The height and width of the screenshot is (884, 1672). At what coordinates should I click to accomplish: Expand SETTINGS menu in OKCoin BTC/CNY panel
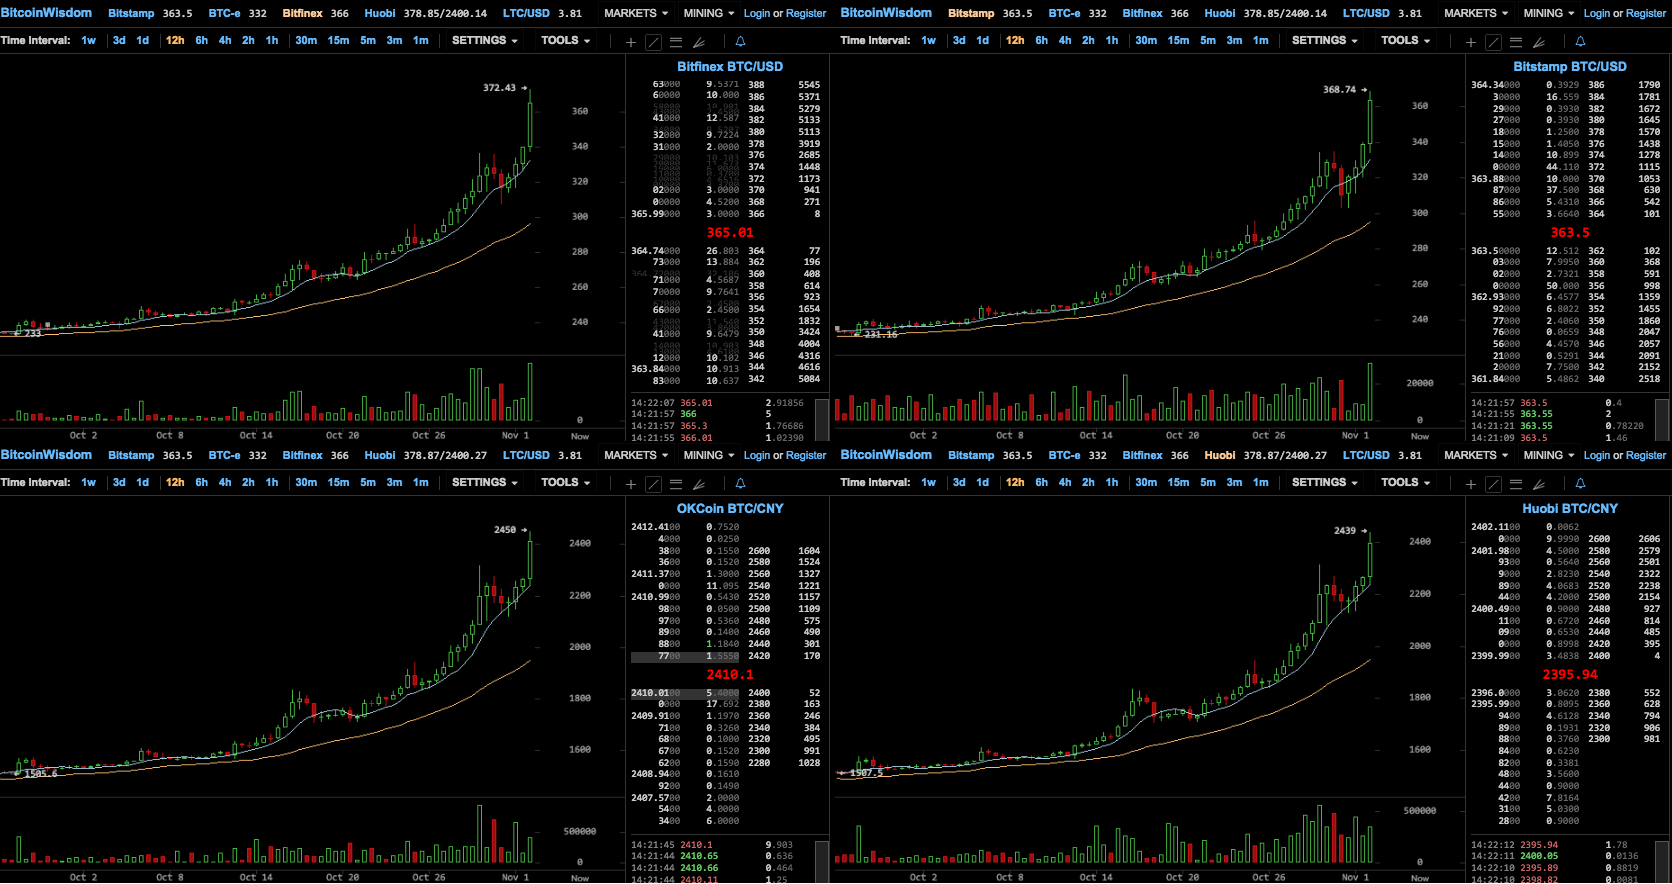tap(485, 483)
